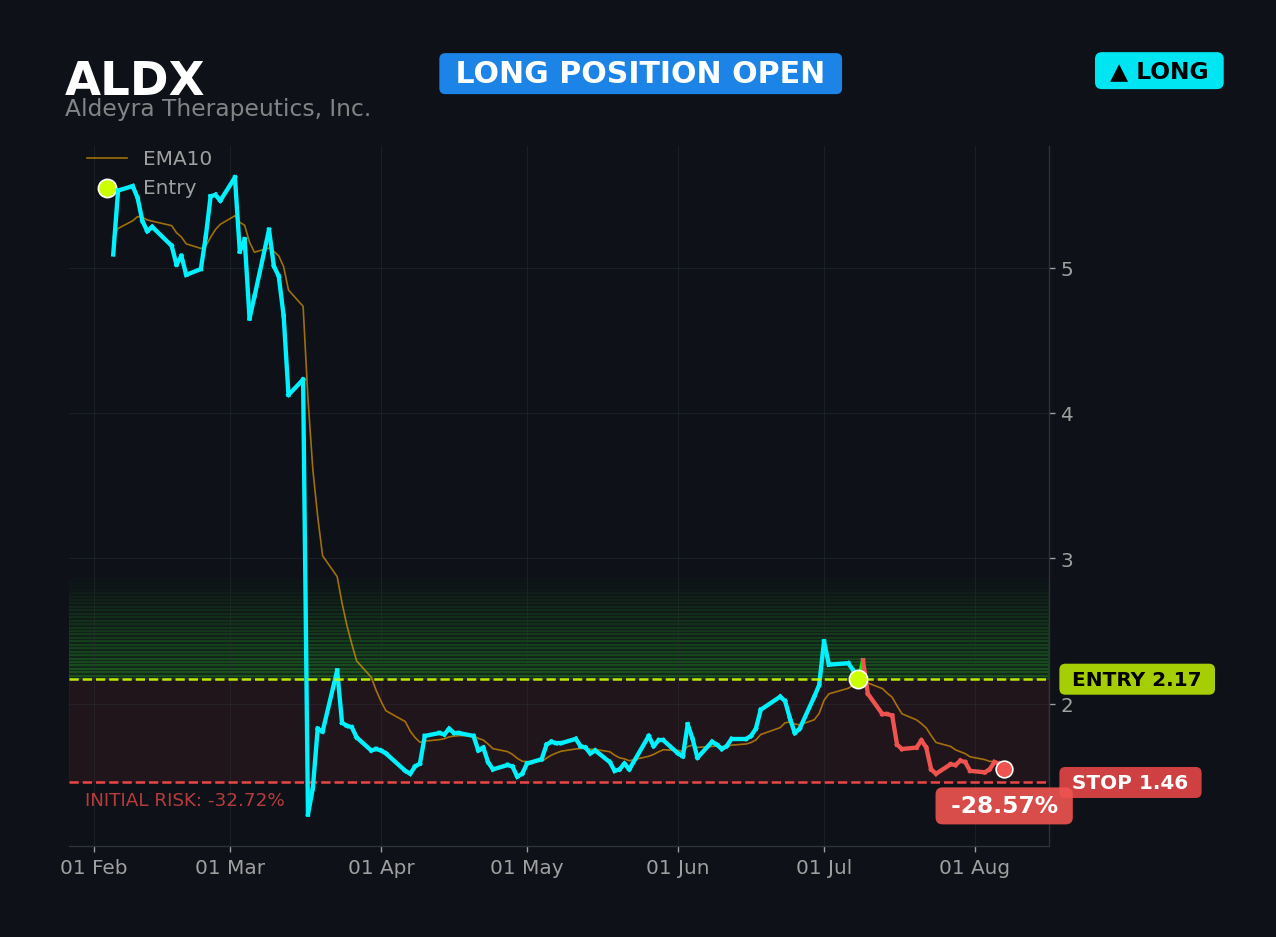Click the y-axis value 2

click(x=1067, y=705)
